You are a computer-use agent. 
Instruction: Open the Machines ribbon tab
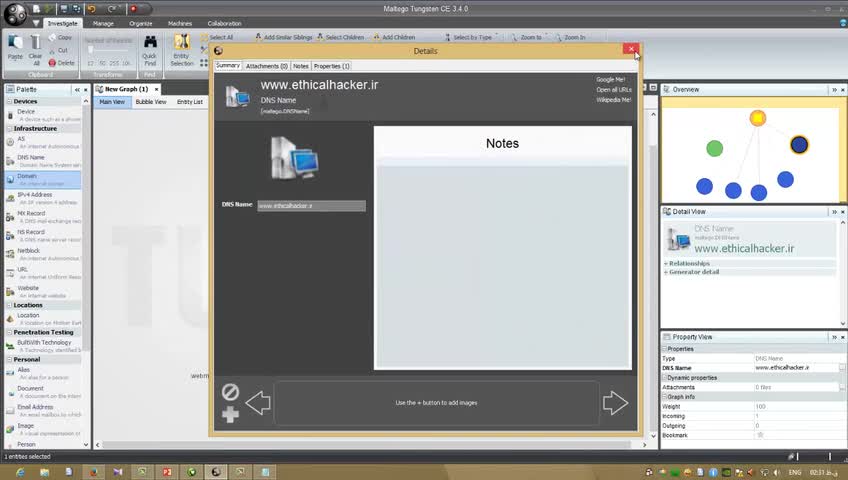180,23
